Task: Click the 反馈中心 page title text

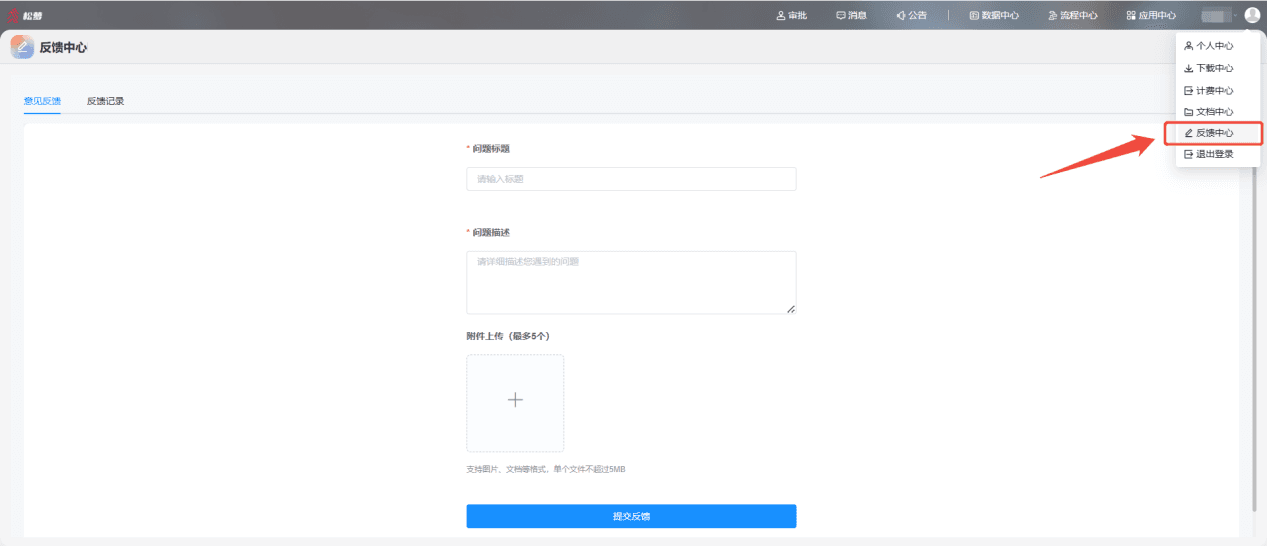Action: point(63,47)
